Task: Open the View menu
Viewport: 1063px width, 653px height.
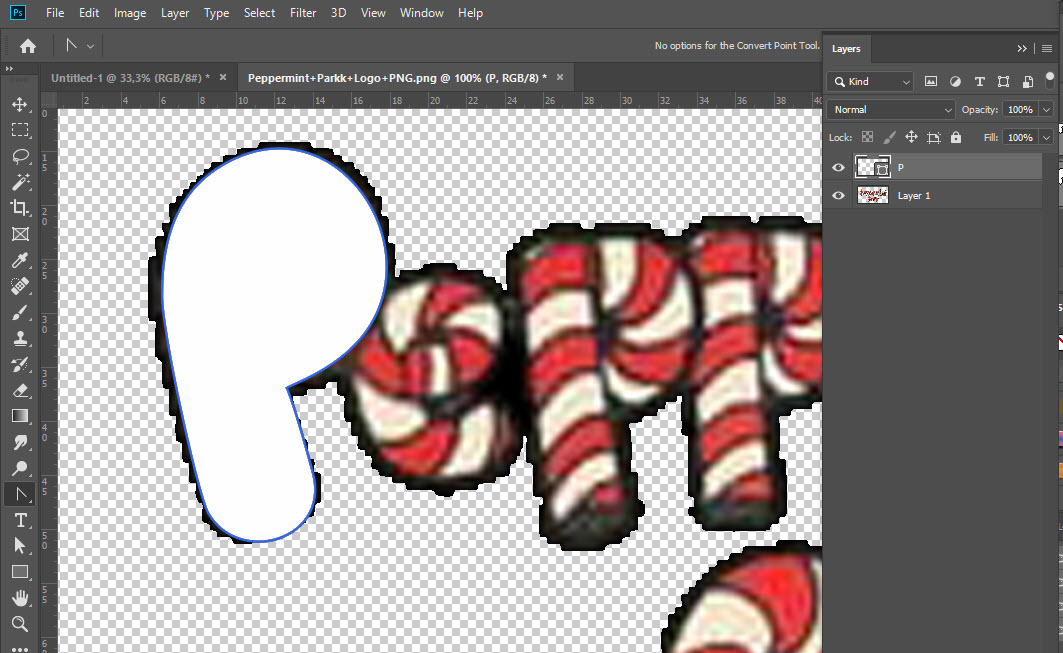Action: (x=373, y=13)
